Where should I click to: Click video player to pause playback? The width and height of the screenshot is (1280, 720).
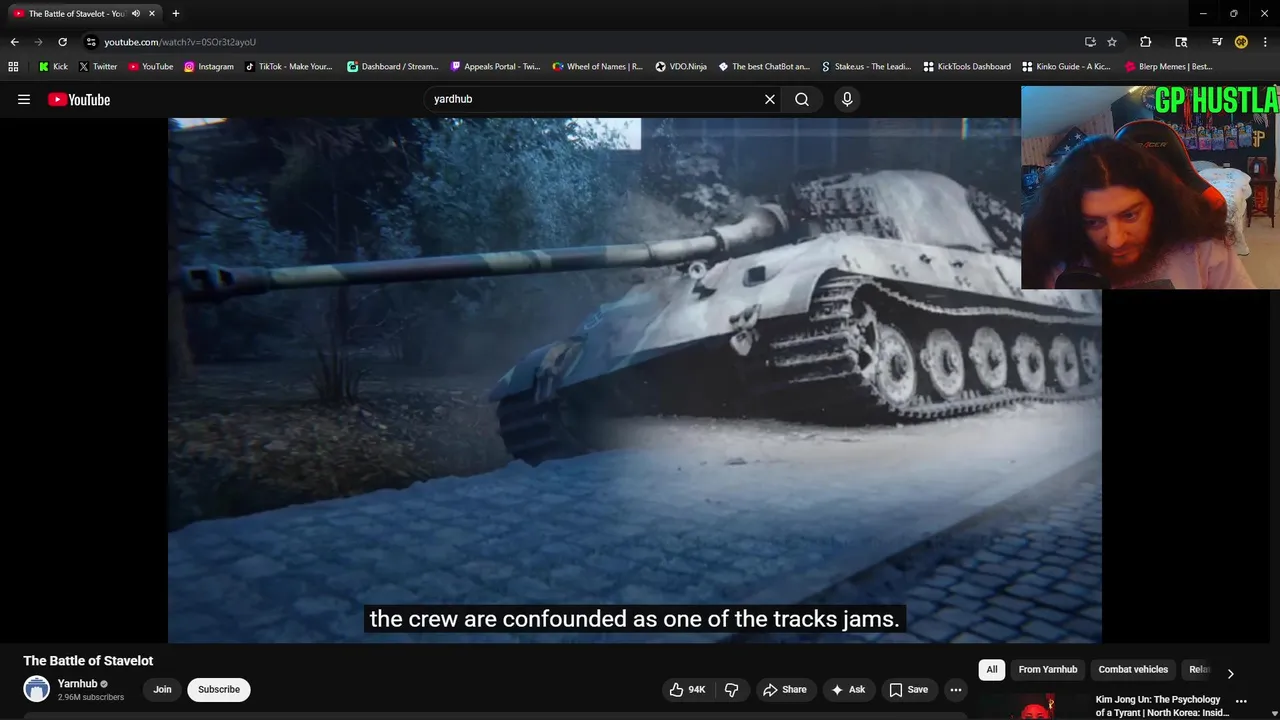pos(634,380)
